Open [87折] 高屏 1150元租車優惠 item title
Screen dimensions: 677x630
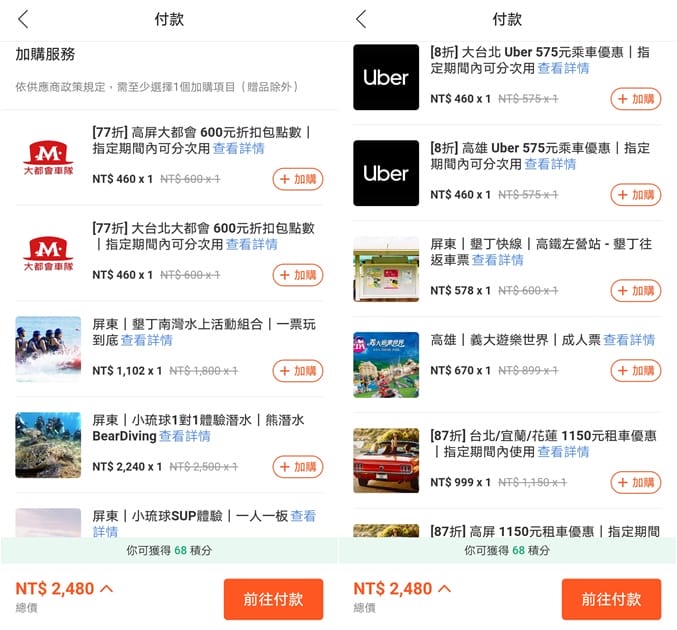tap(545, 531)
